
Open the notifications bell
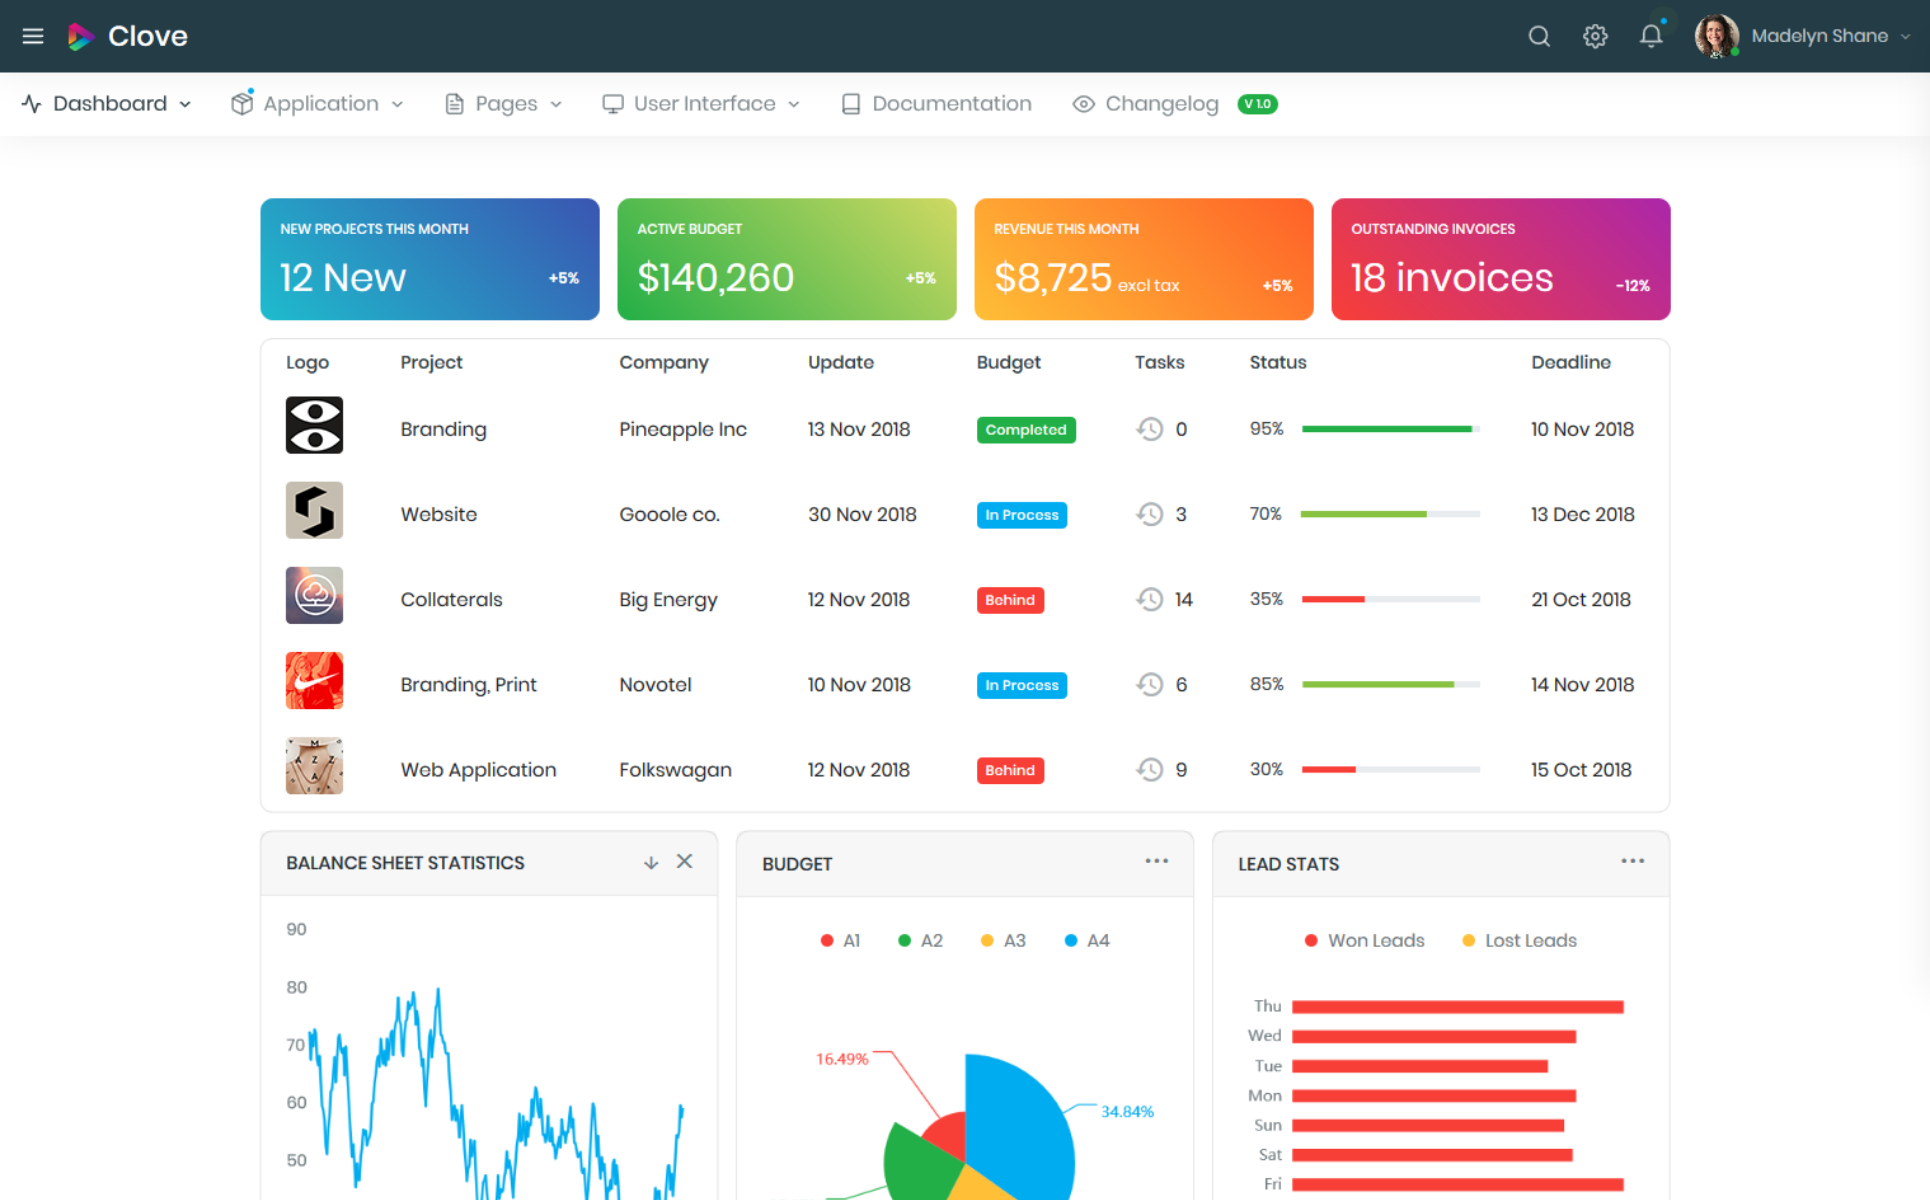(1651, 36)
